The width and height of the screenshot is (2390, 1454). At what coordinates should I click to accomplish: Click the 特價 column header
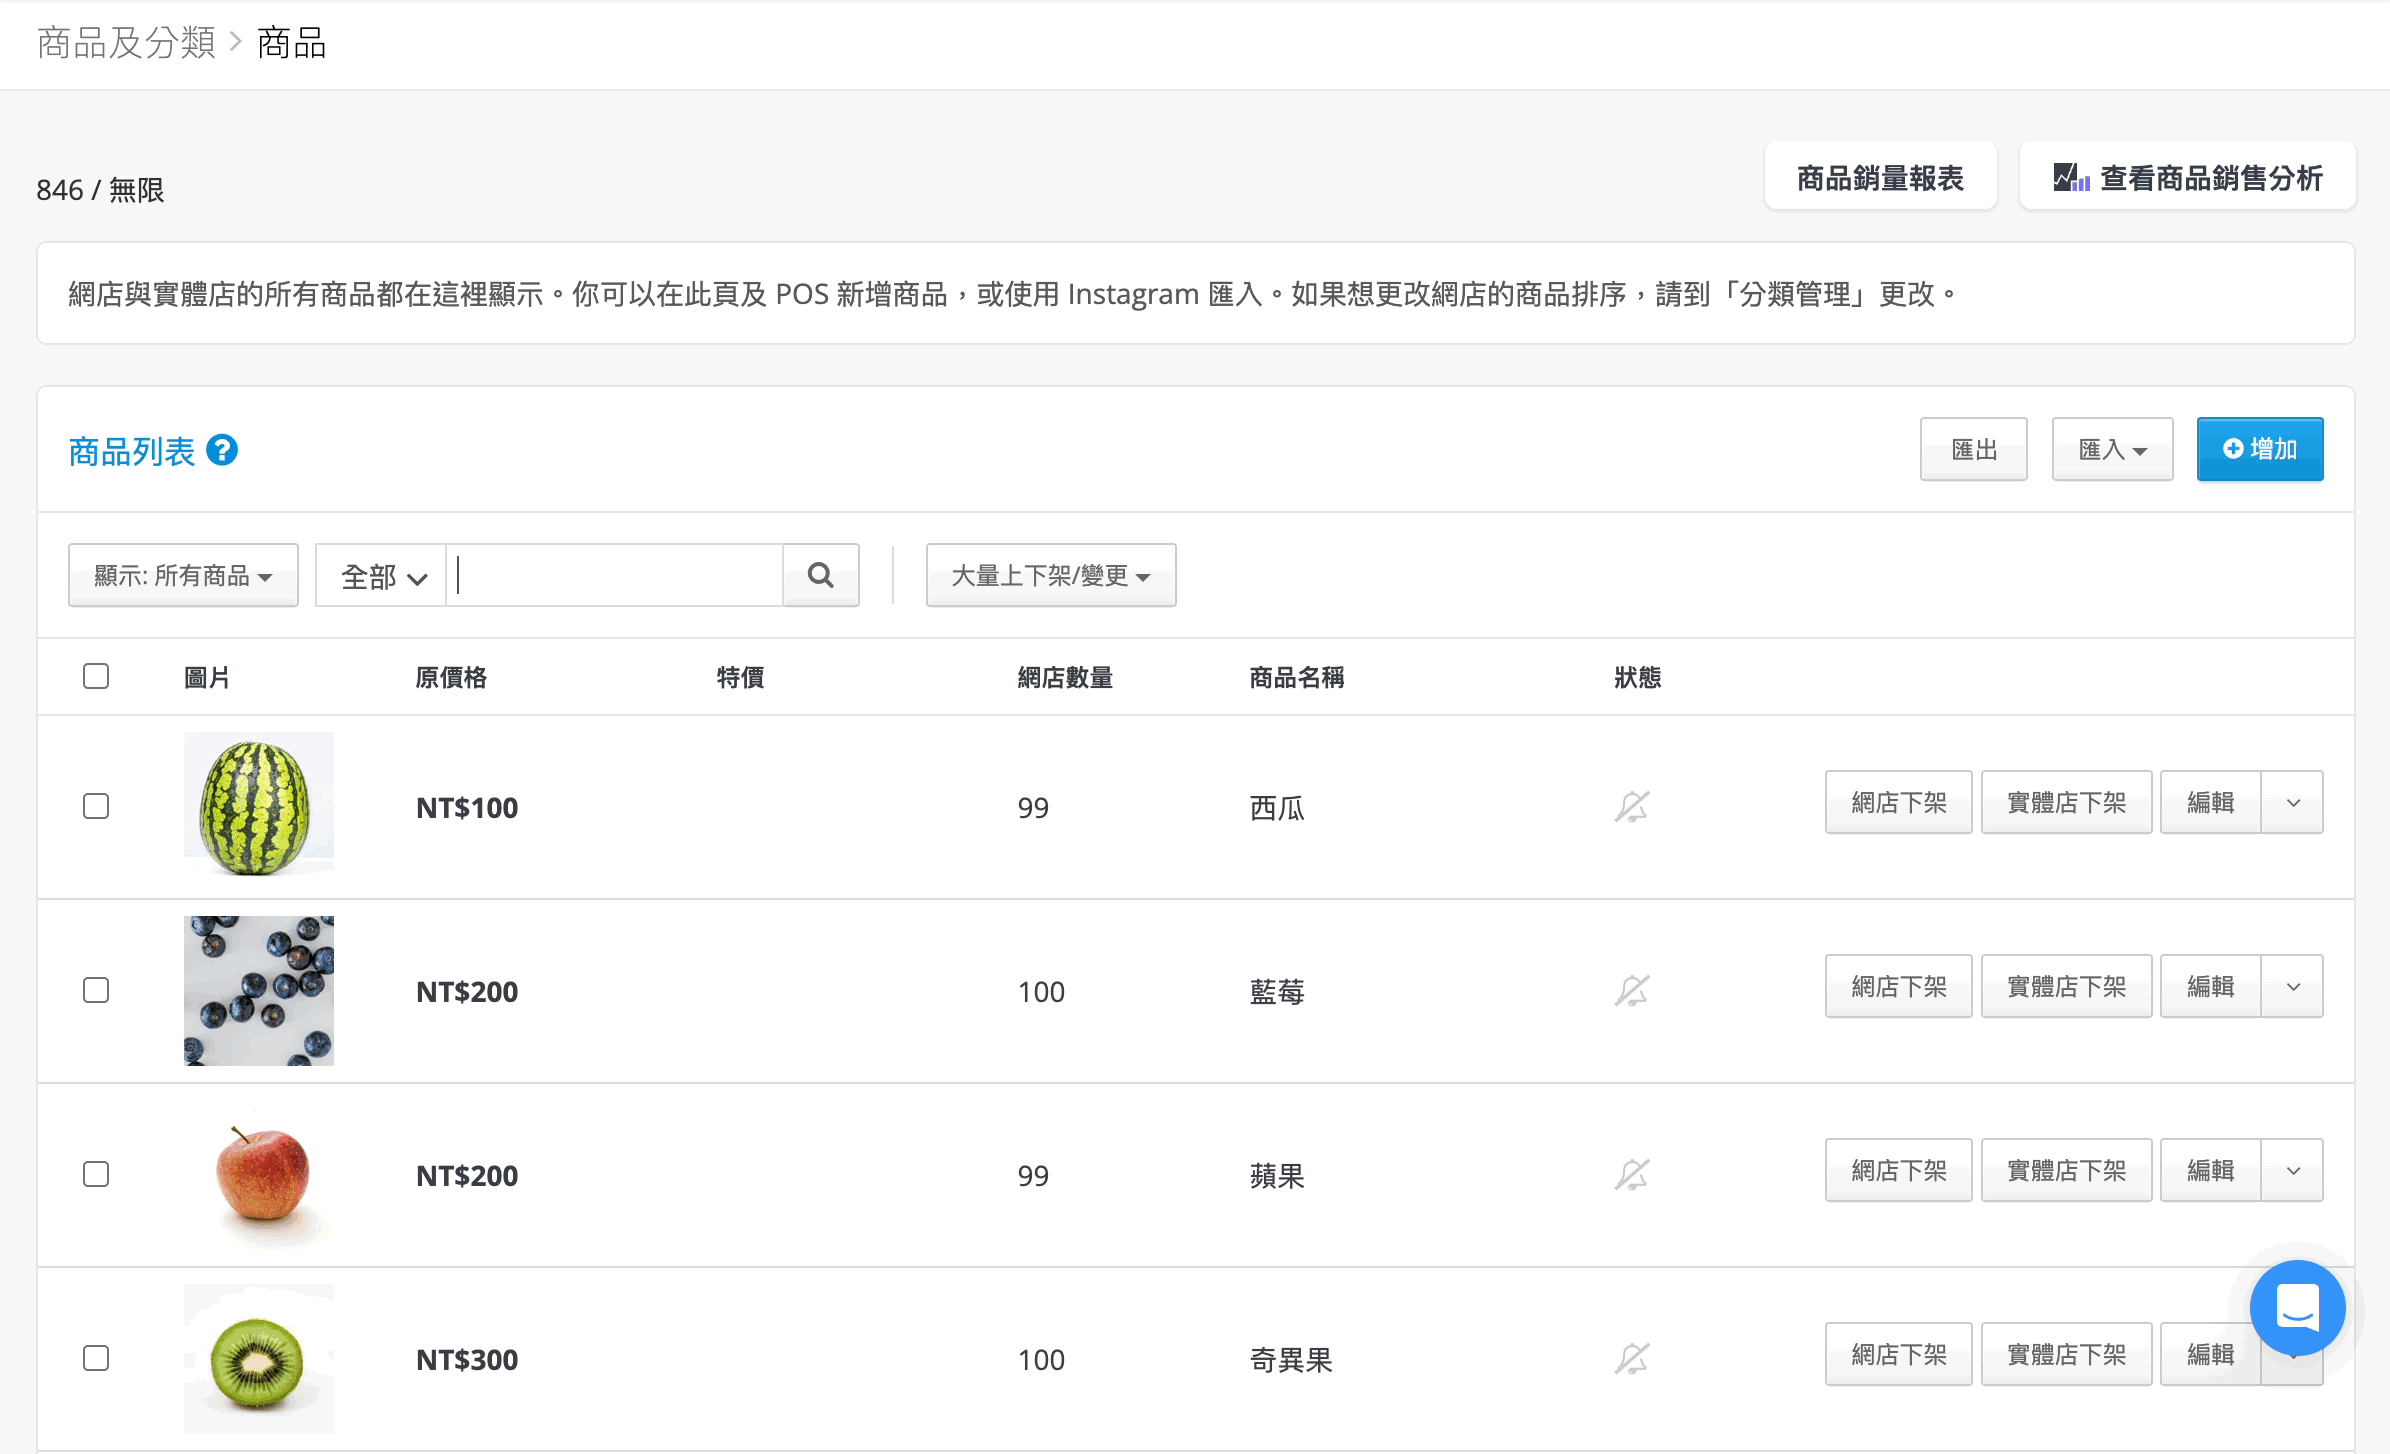(x=741, y=677)
